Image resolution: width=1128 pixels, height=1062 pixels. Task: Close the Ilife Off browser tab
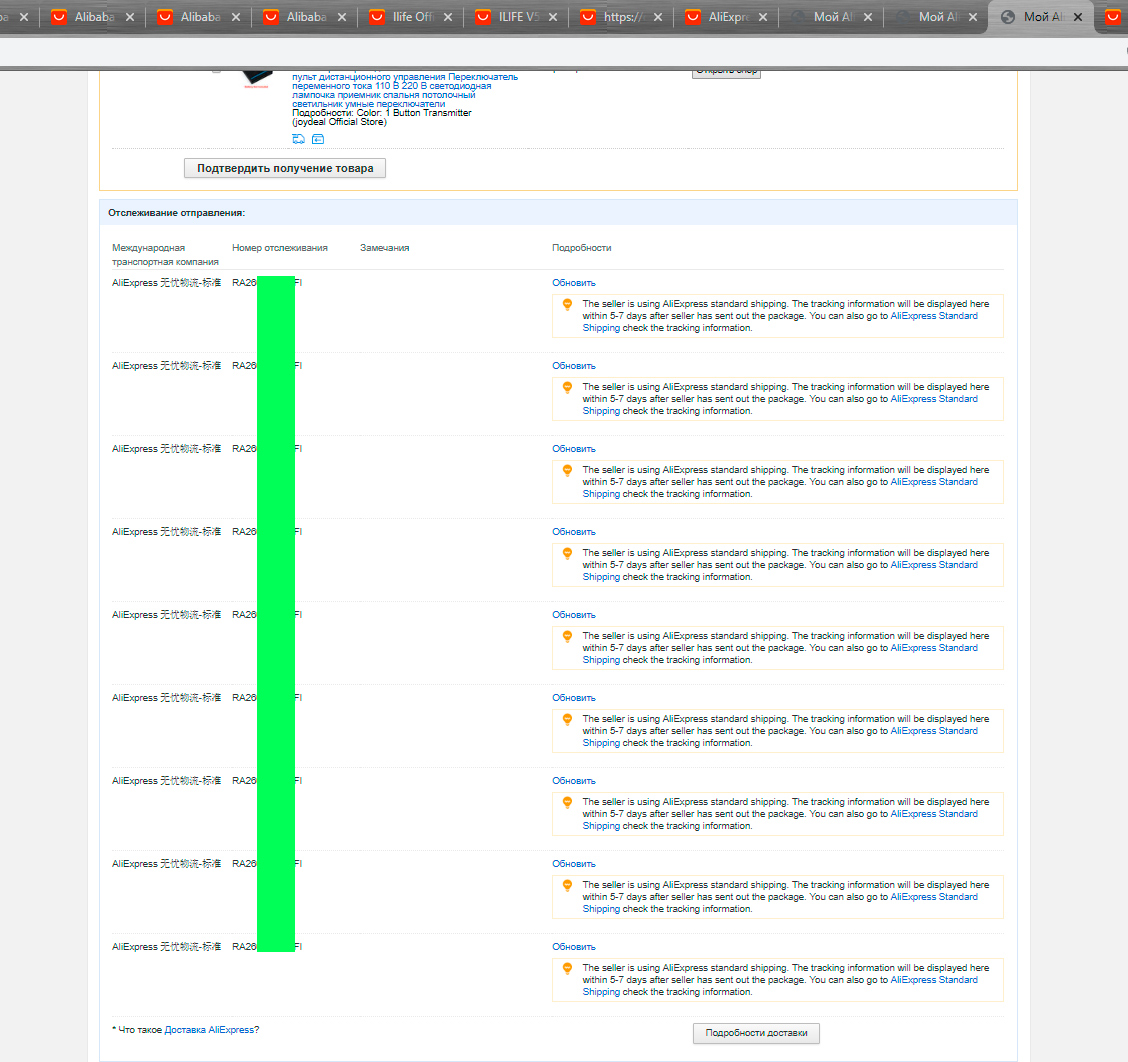click(447, 17)
